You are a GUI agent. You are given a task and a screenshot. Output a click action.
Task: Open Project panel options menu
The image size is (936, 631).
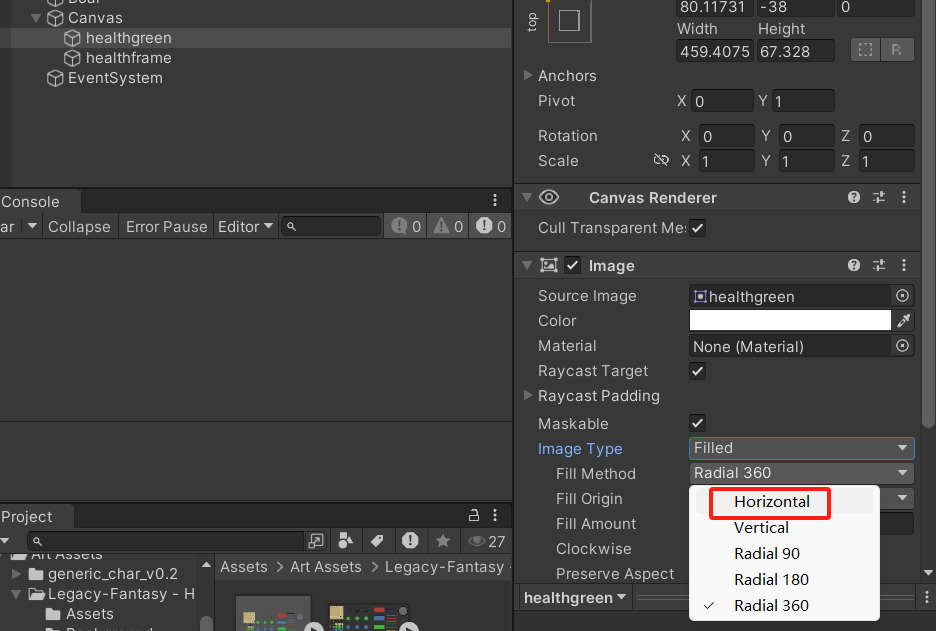click(495, 515)
